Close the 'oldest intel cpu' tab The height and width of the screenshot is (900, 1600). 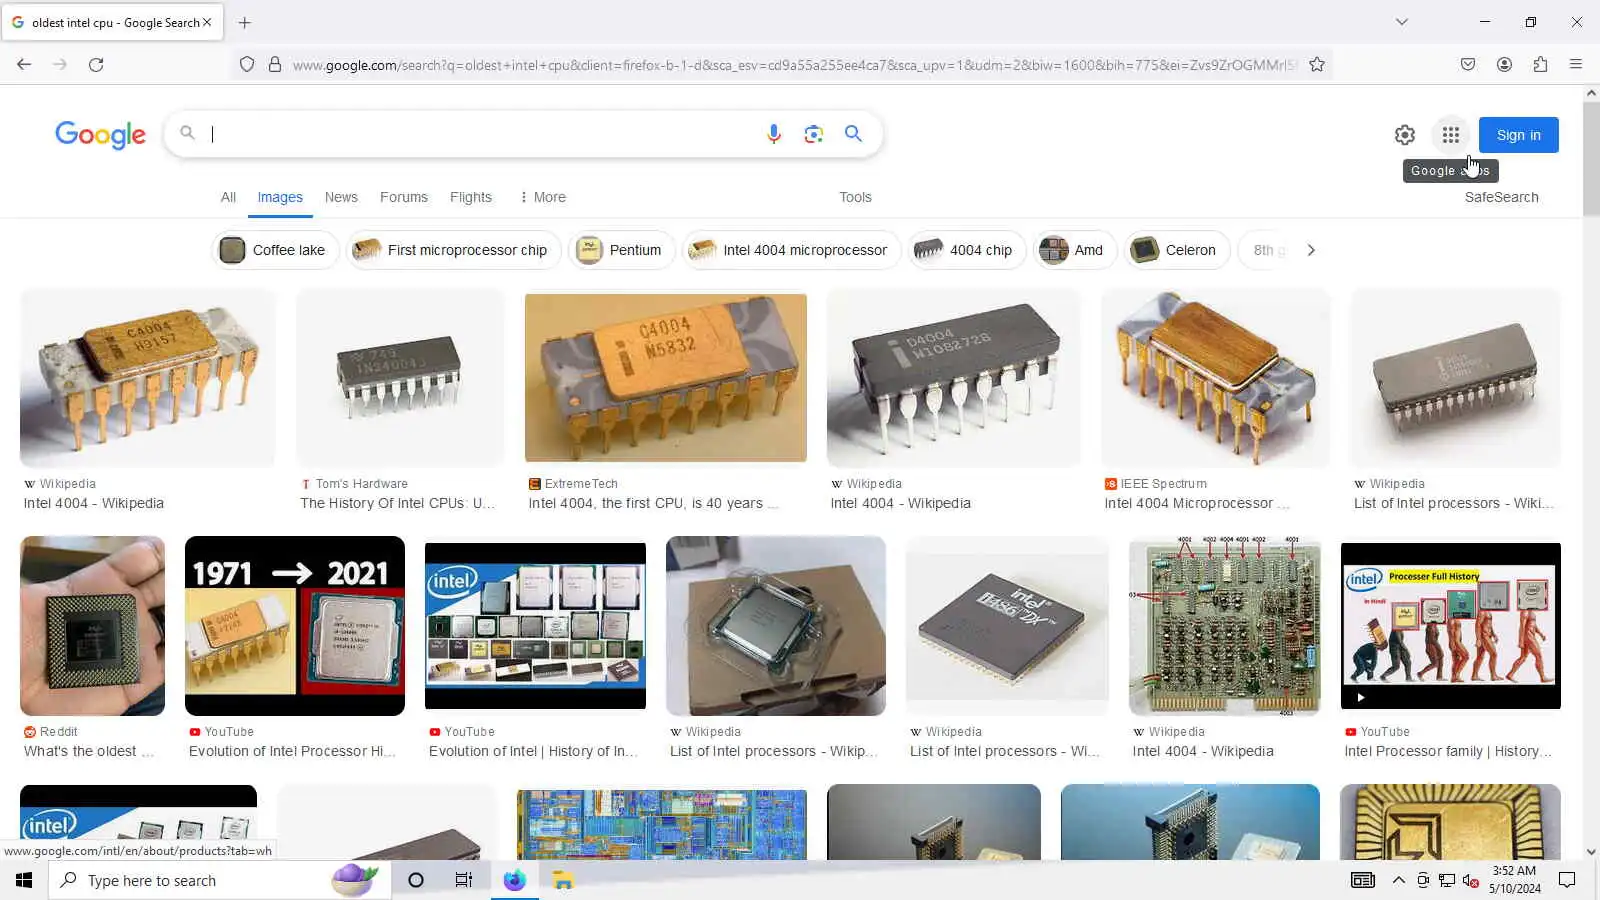207,22
